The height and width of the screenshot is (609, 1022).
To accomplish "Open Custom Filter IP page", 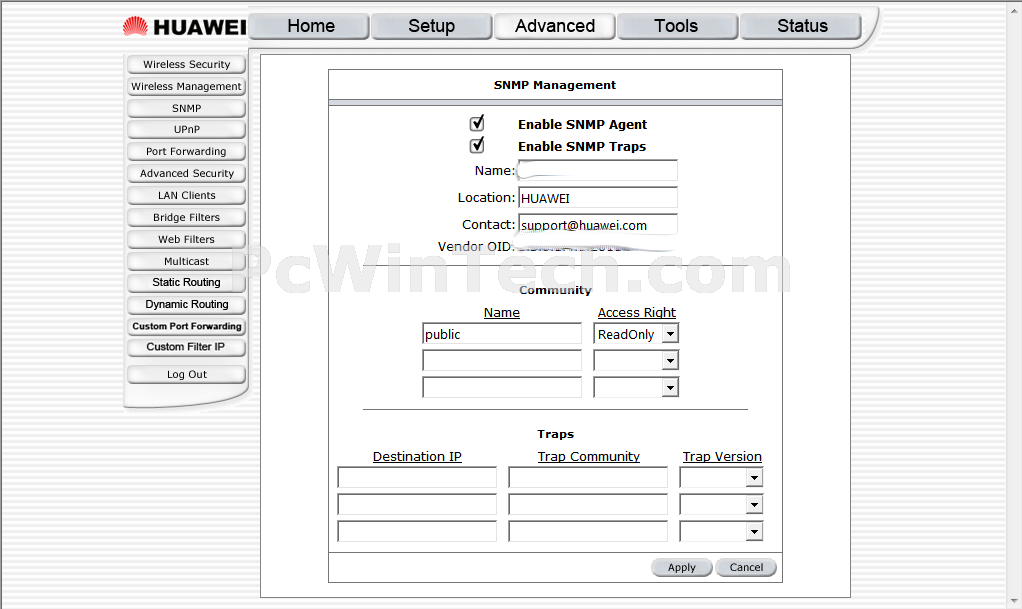I will [186, 347].
